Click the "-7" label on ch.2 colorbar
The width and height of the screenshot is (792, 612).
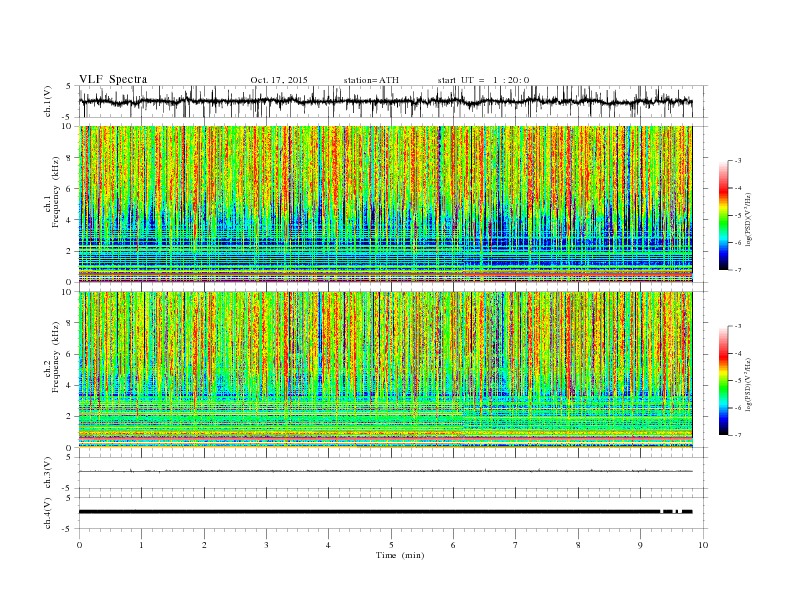point(737,435)
